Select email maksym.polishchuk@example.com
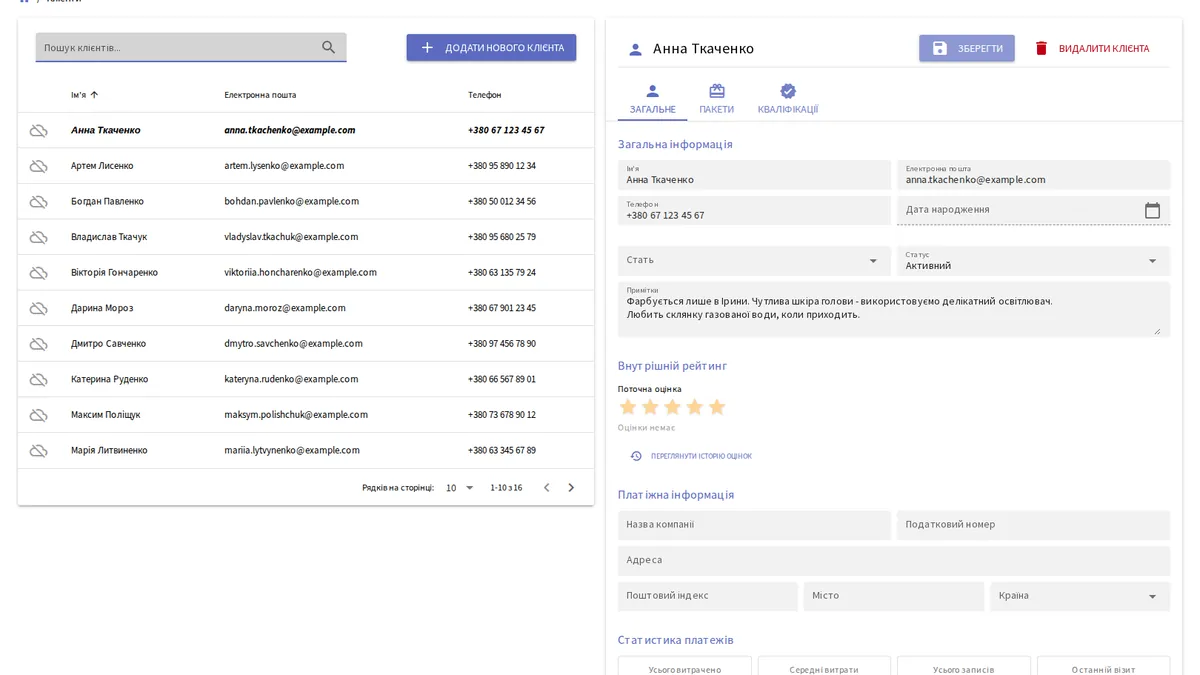 (x=296, y=415)
